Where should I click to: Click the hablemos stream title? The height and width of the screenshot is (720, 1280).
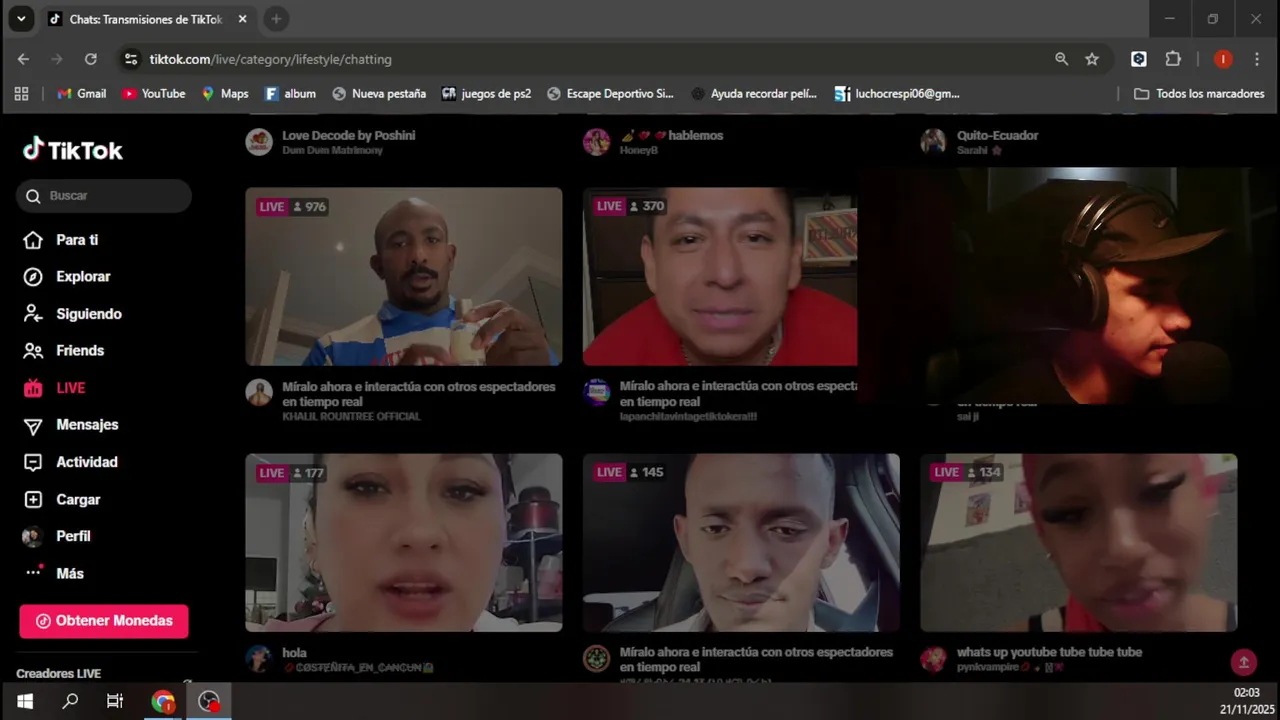[671, 135]
